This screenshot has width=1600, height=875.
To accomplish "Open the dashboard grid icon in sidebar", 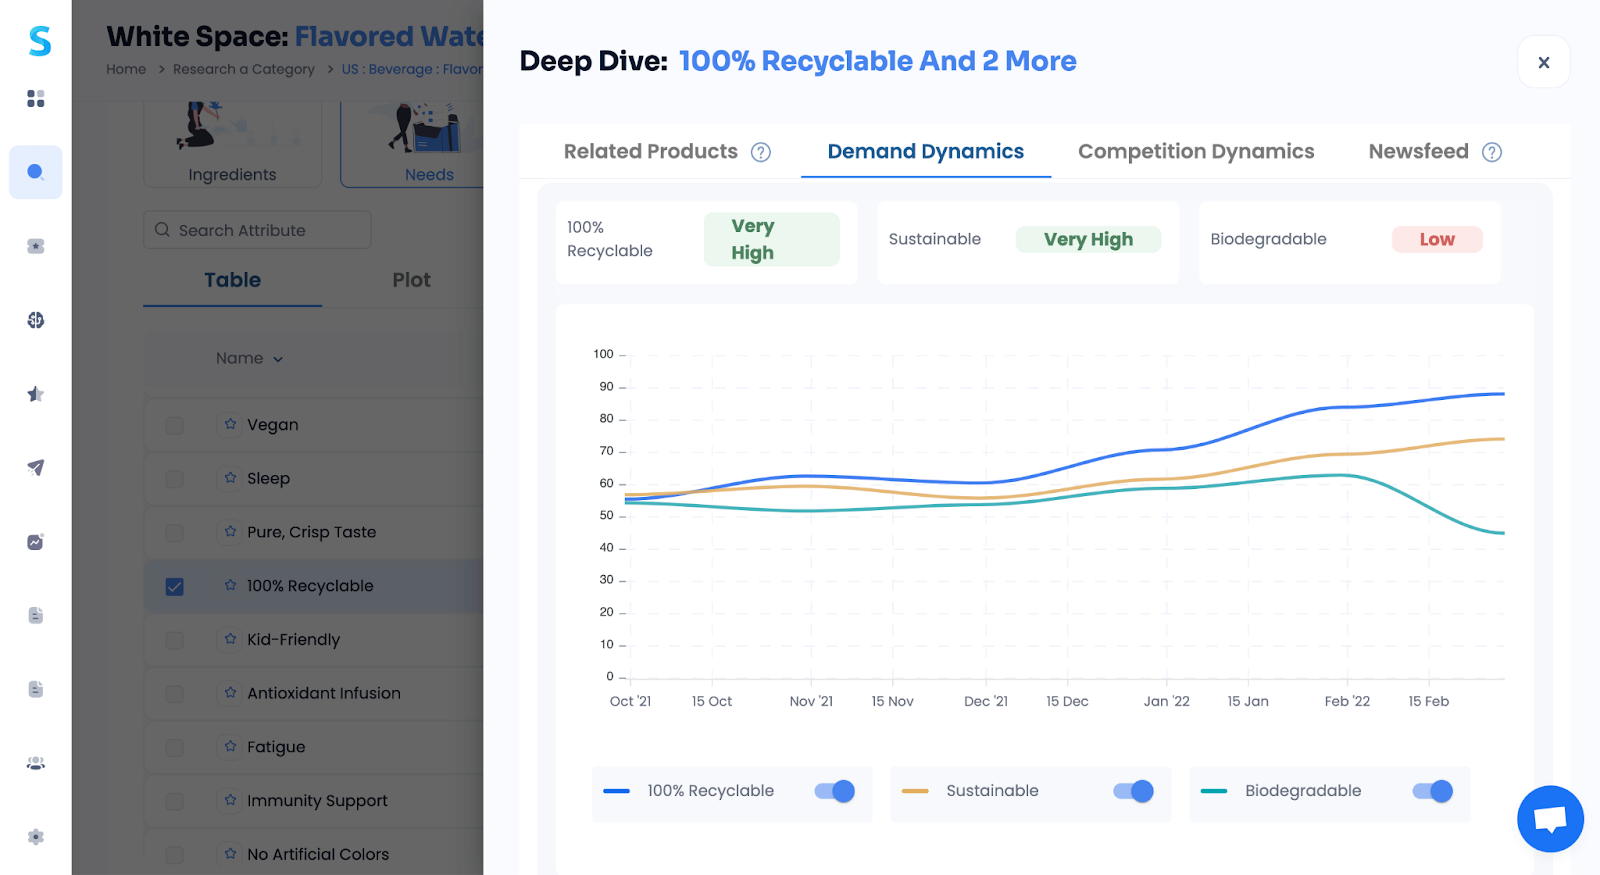I will (36, 98).
